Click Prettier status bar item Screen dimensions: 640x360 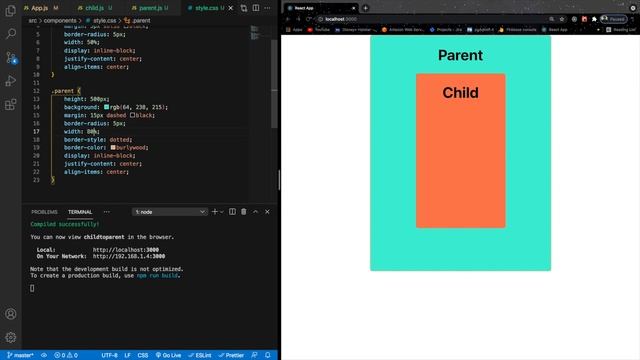231,355
